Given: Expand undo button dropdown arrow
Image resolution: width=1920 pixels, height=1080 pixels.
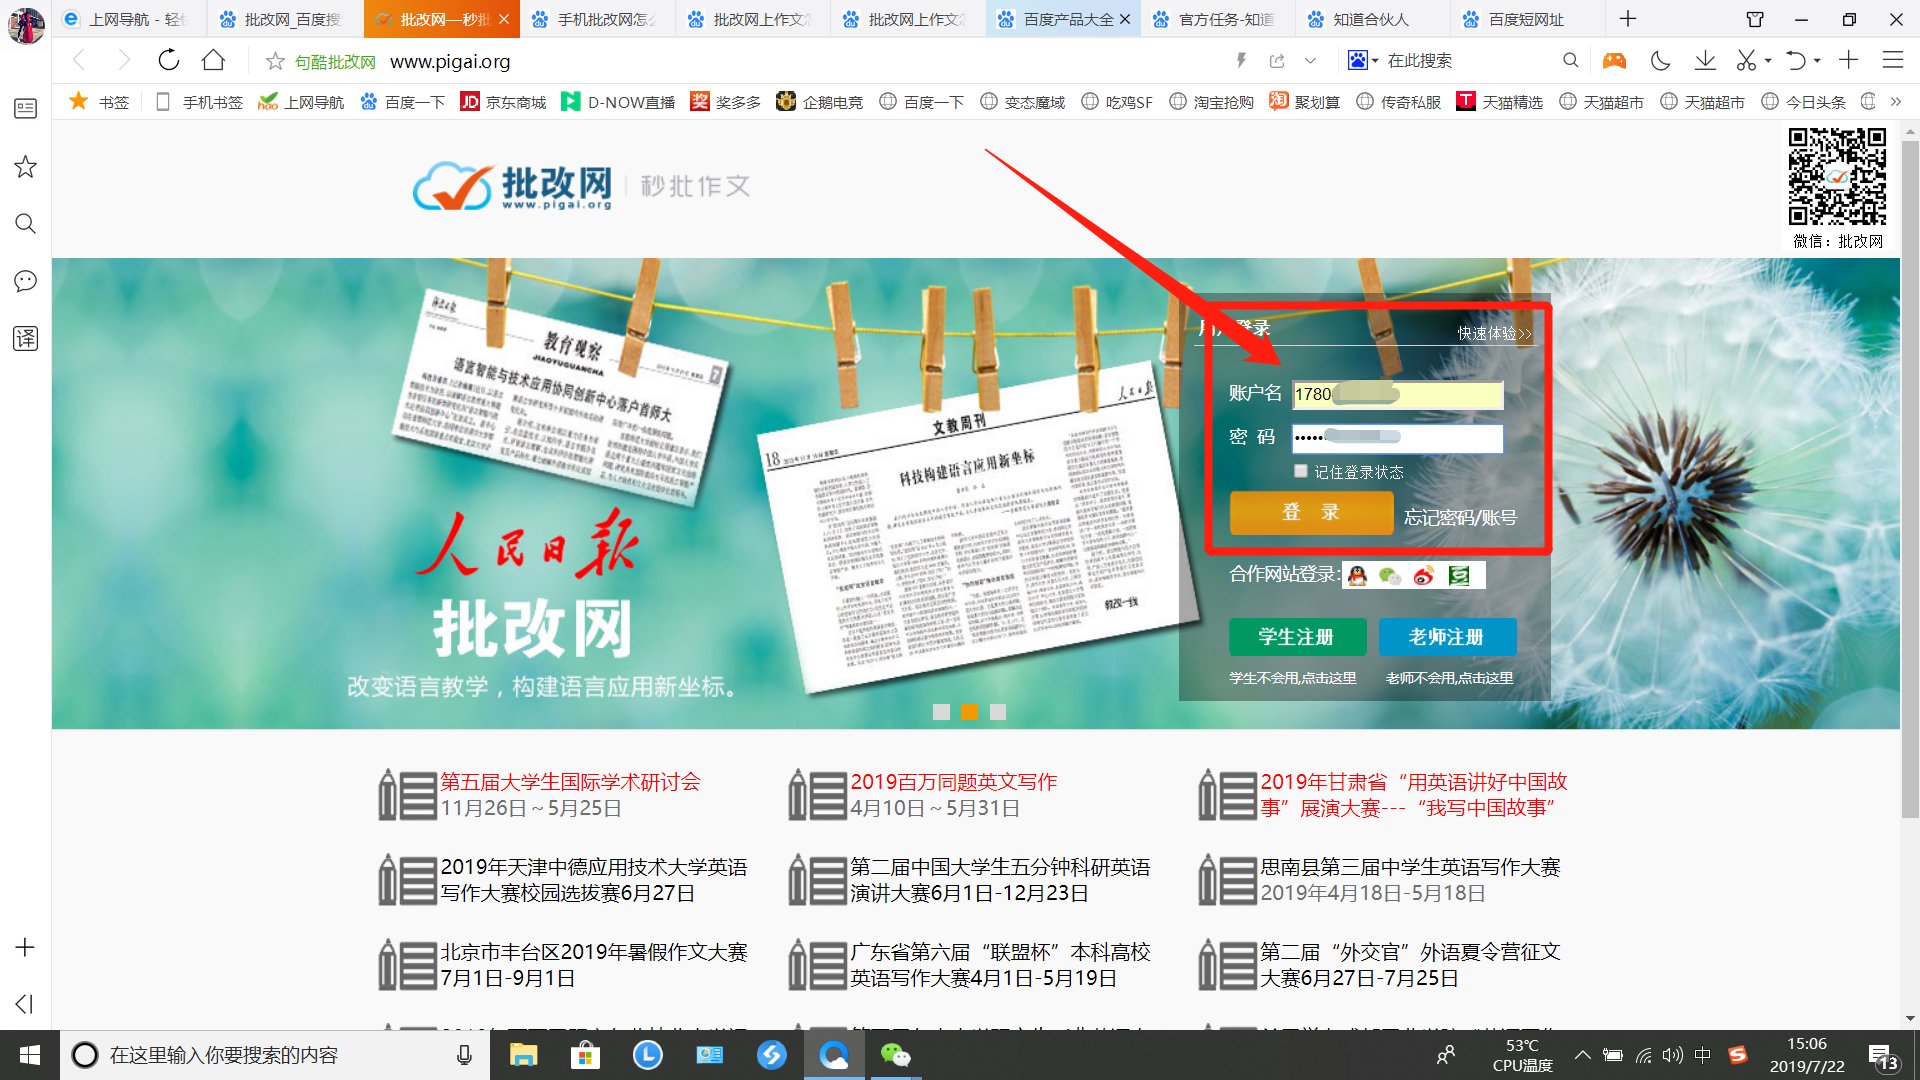Looking at the screenshot, I should click(1817, 61).
